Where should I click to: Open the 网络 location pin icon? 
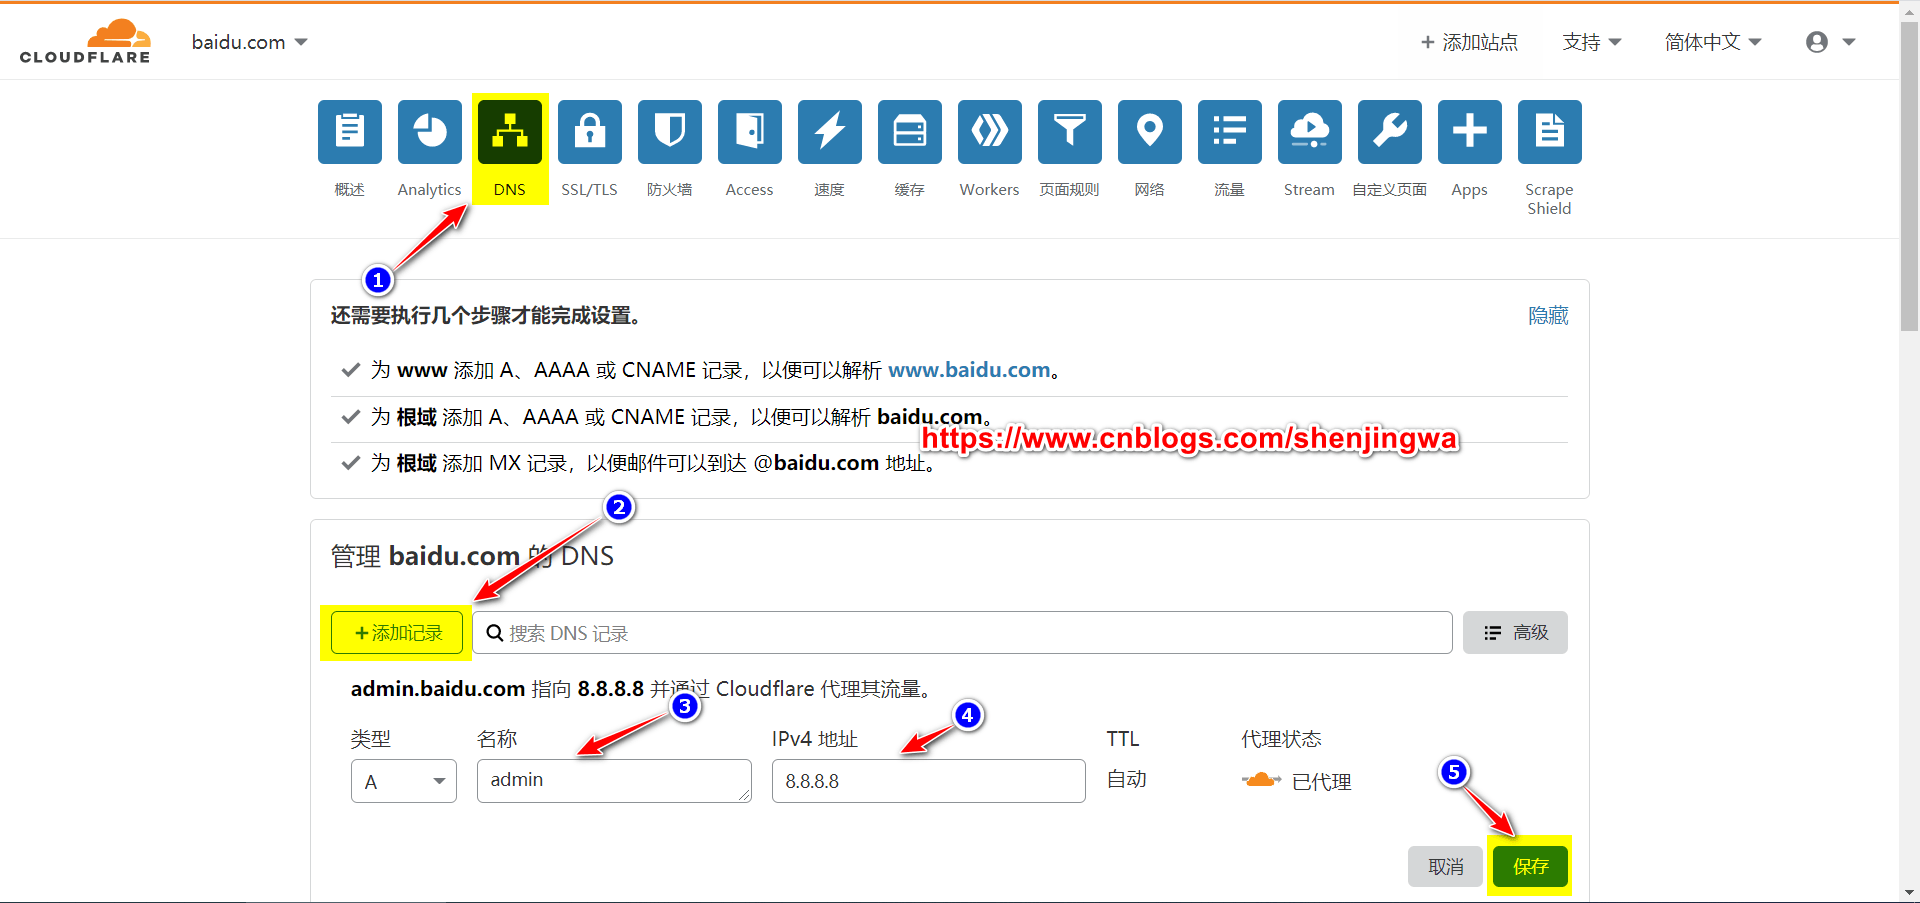[x=1150, y=131]
